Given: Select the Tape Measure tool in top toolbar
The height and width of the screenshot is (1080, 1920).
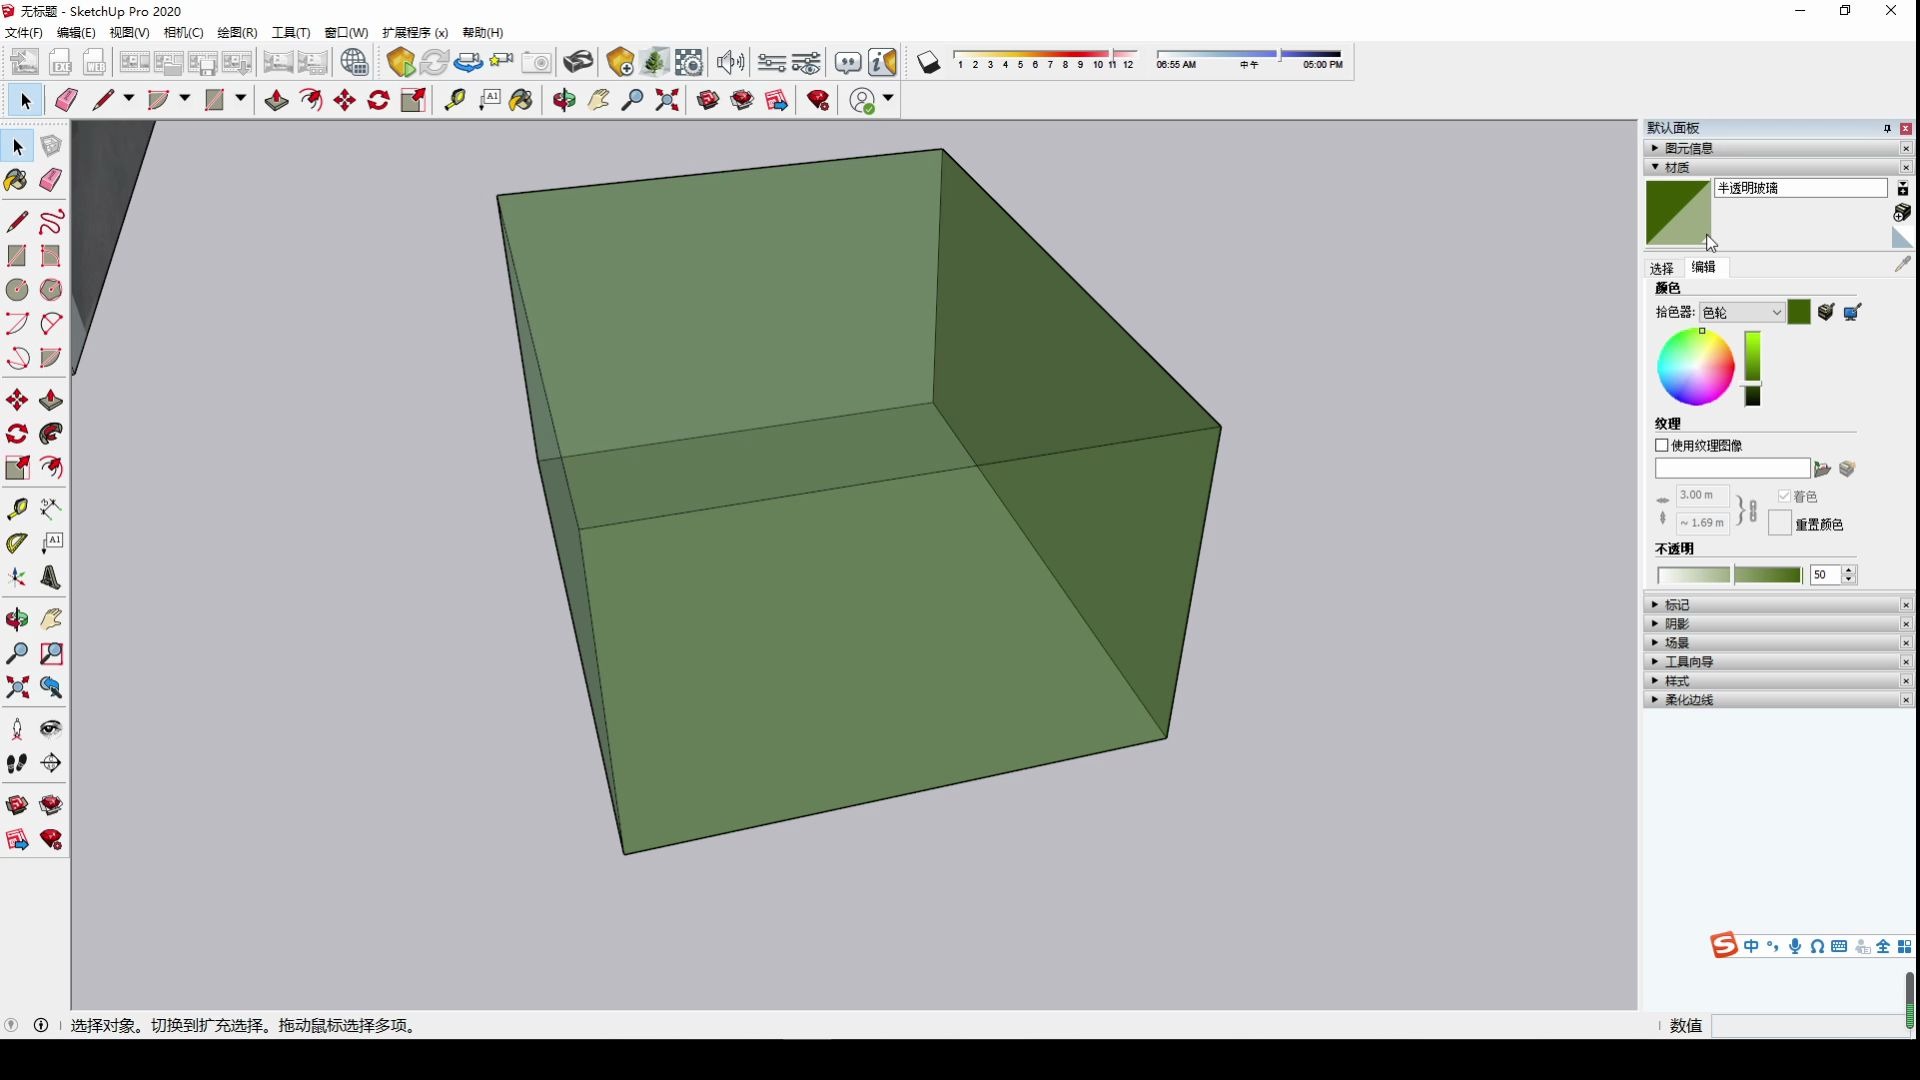Looking at the screenshot, I should click(x=455, y=100).
